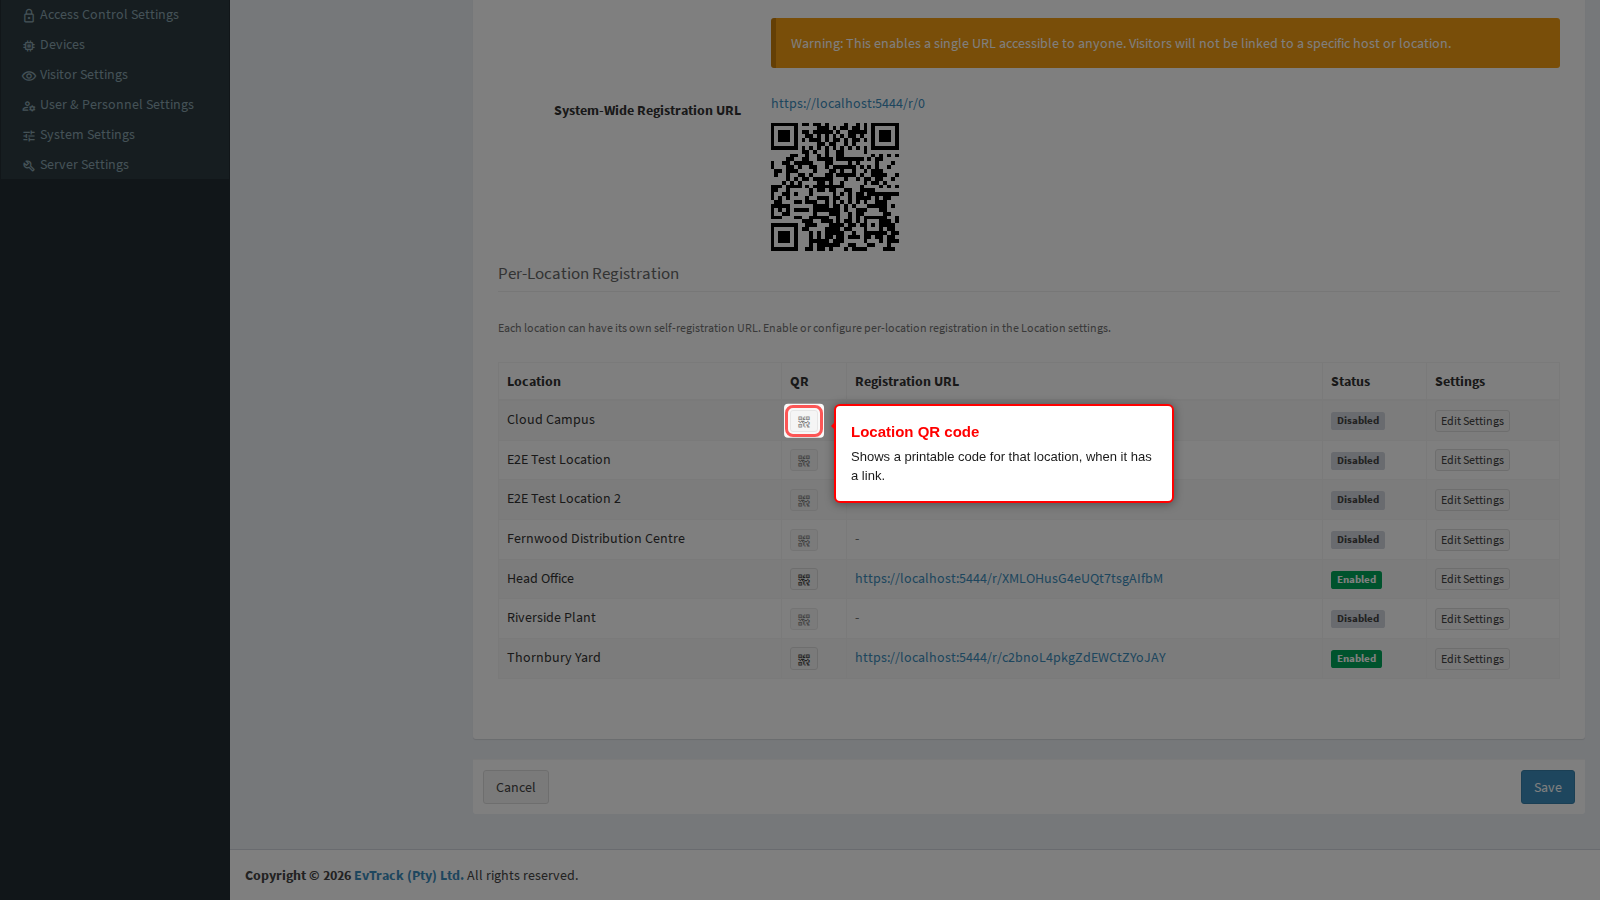The height and width of the screenshot is (900, 1600).
Task: Open Head Office registration URL
Action: coord(1009,578)
